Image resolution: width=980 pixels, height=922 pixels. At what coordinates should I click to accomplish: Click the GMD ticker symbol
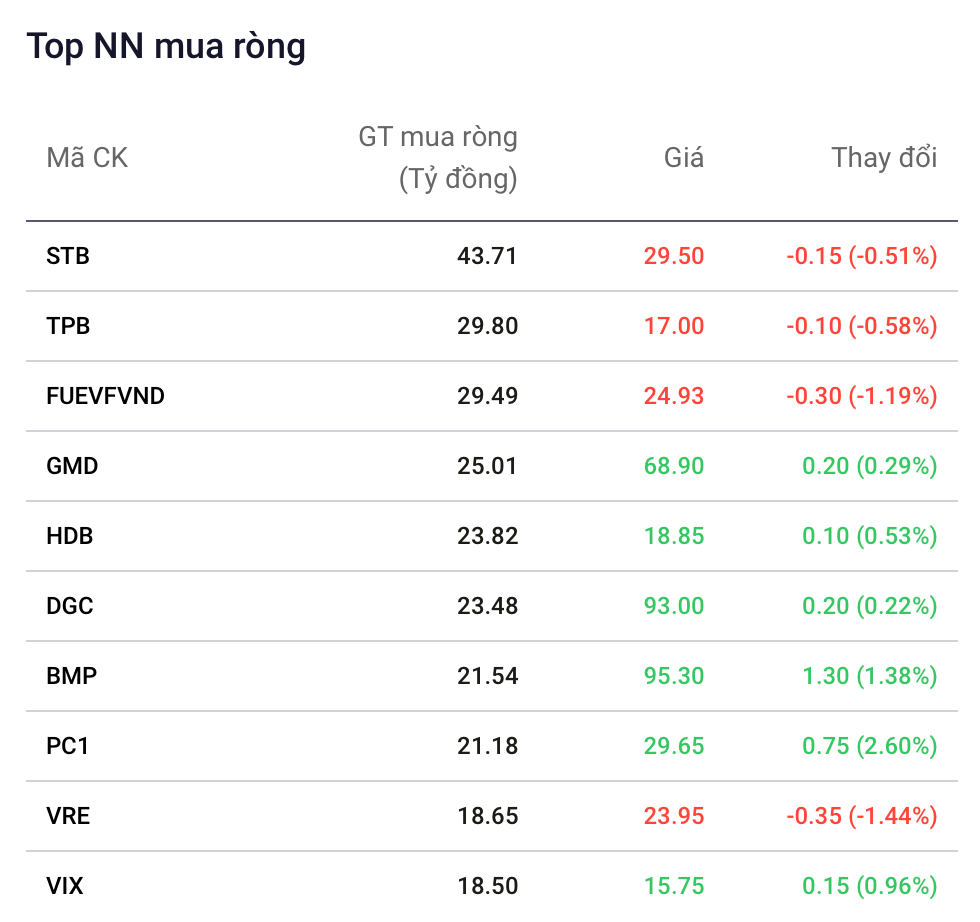click(x=72, y=466)
